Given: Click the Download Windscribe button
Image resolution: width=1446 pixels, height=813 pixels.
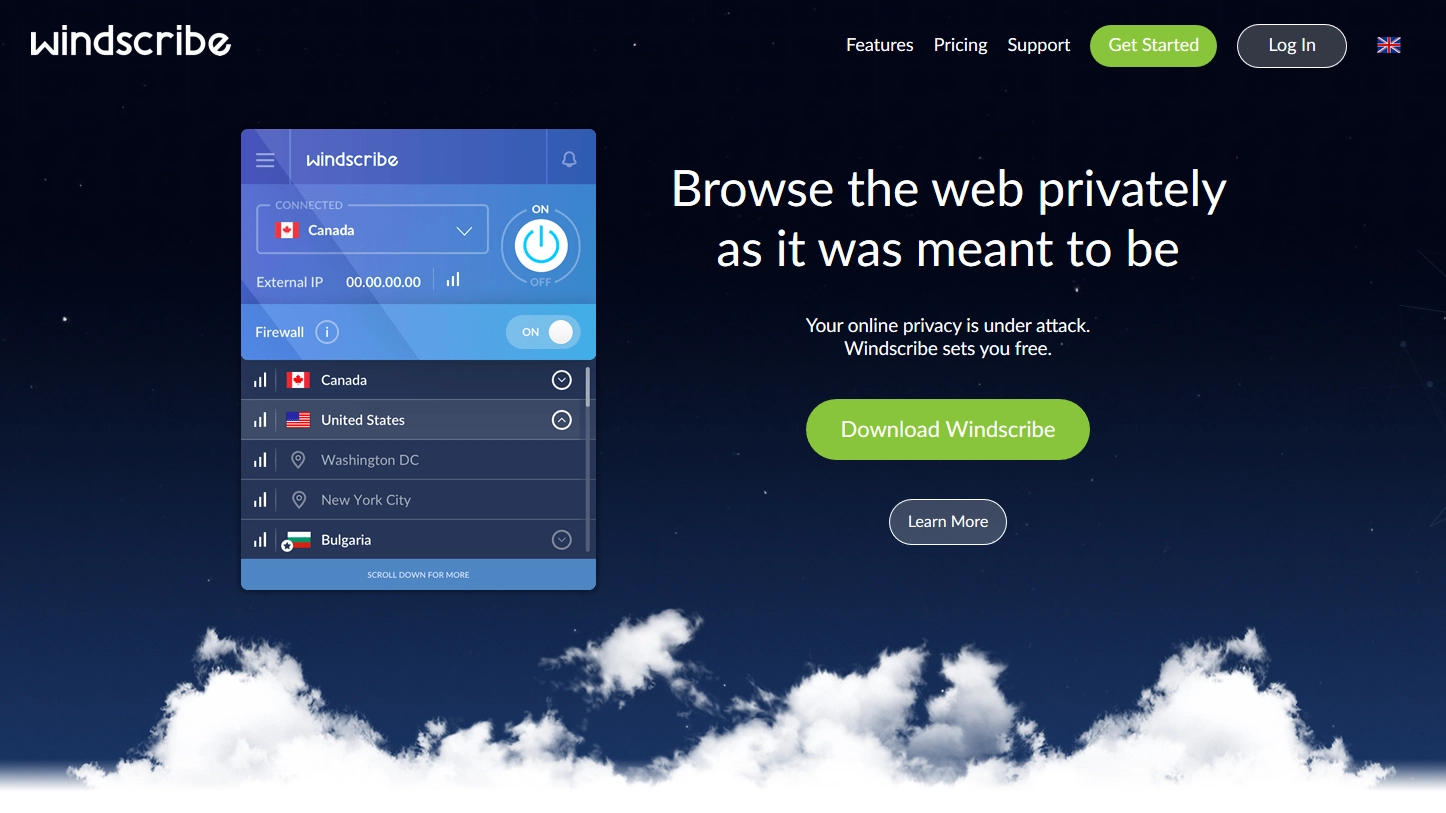Looking at the screenshot, I should click(x=948, y=430).
